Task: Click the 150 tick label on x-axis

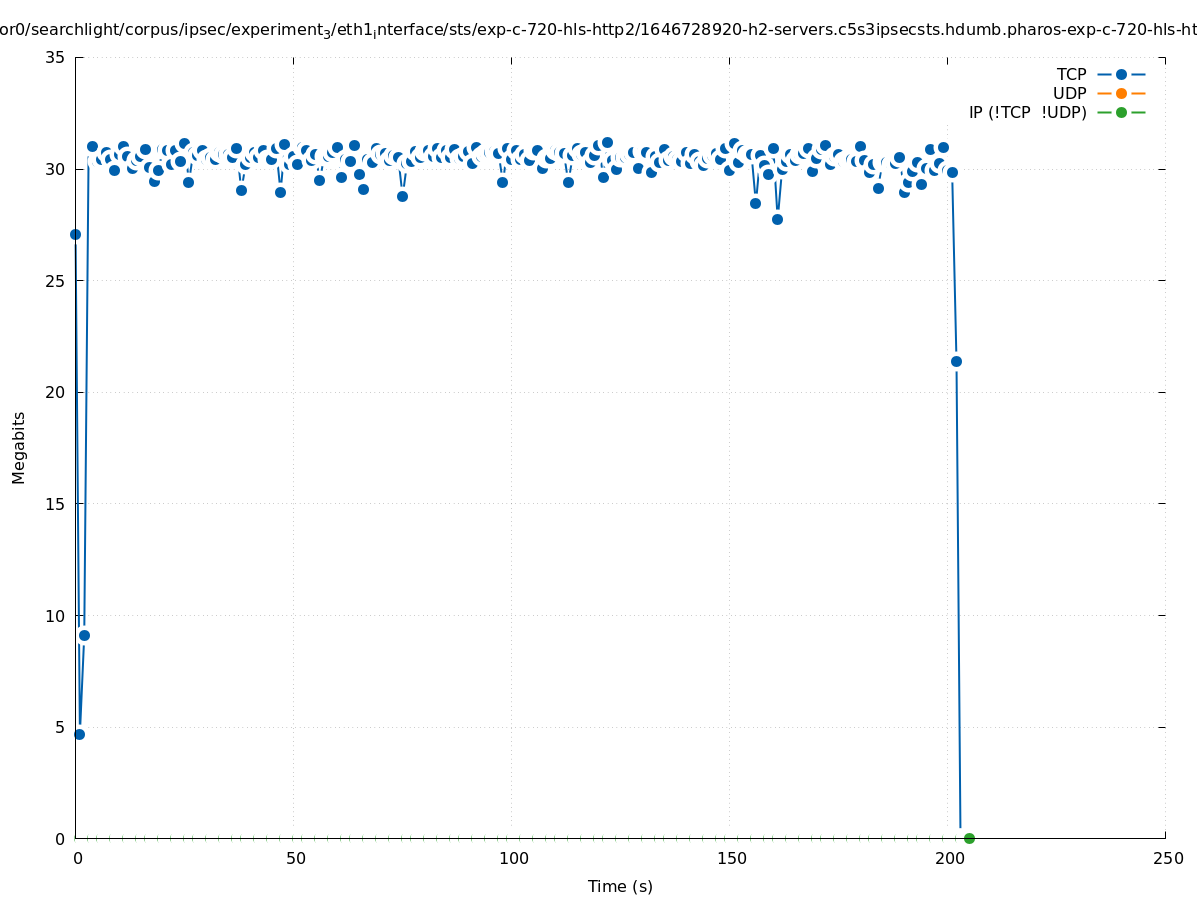Action: click(731, 858)
